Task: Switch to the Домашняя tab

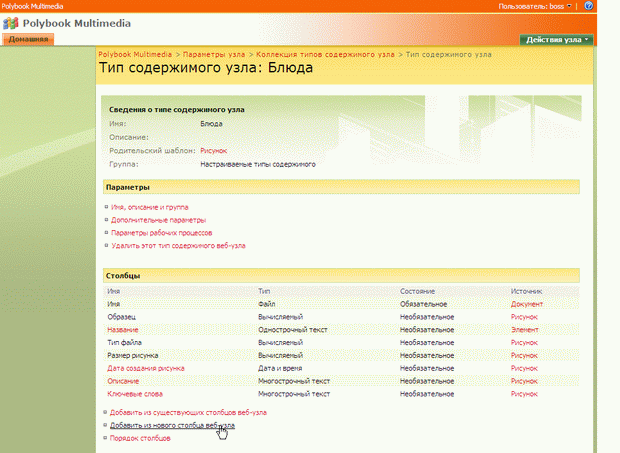Action: coord(27,39)
